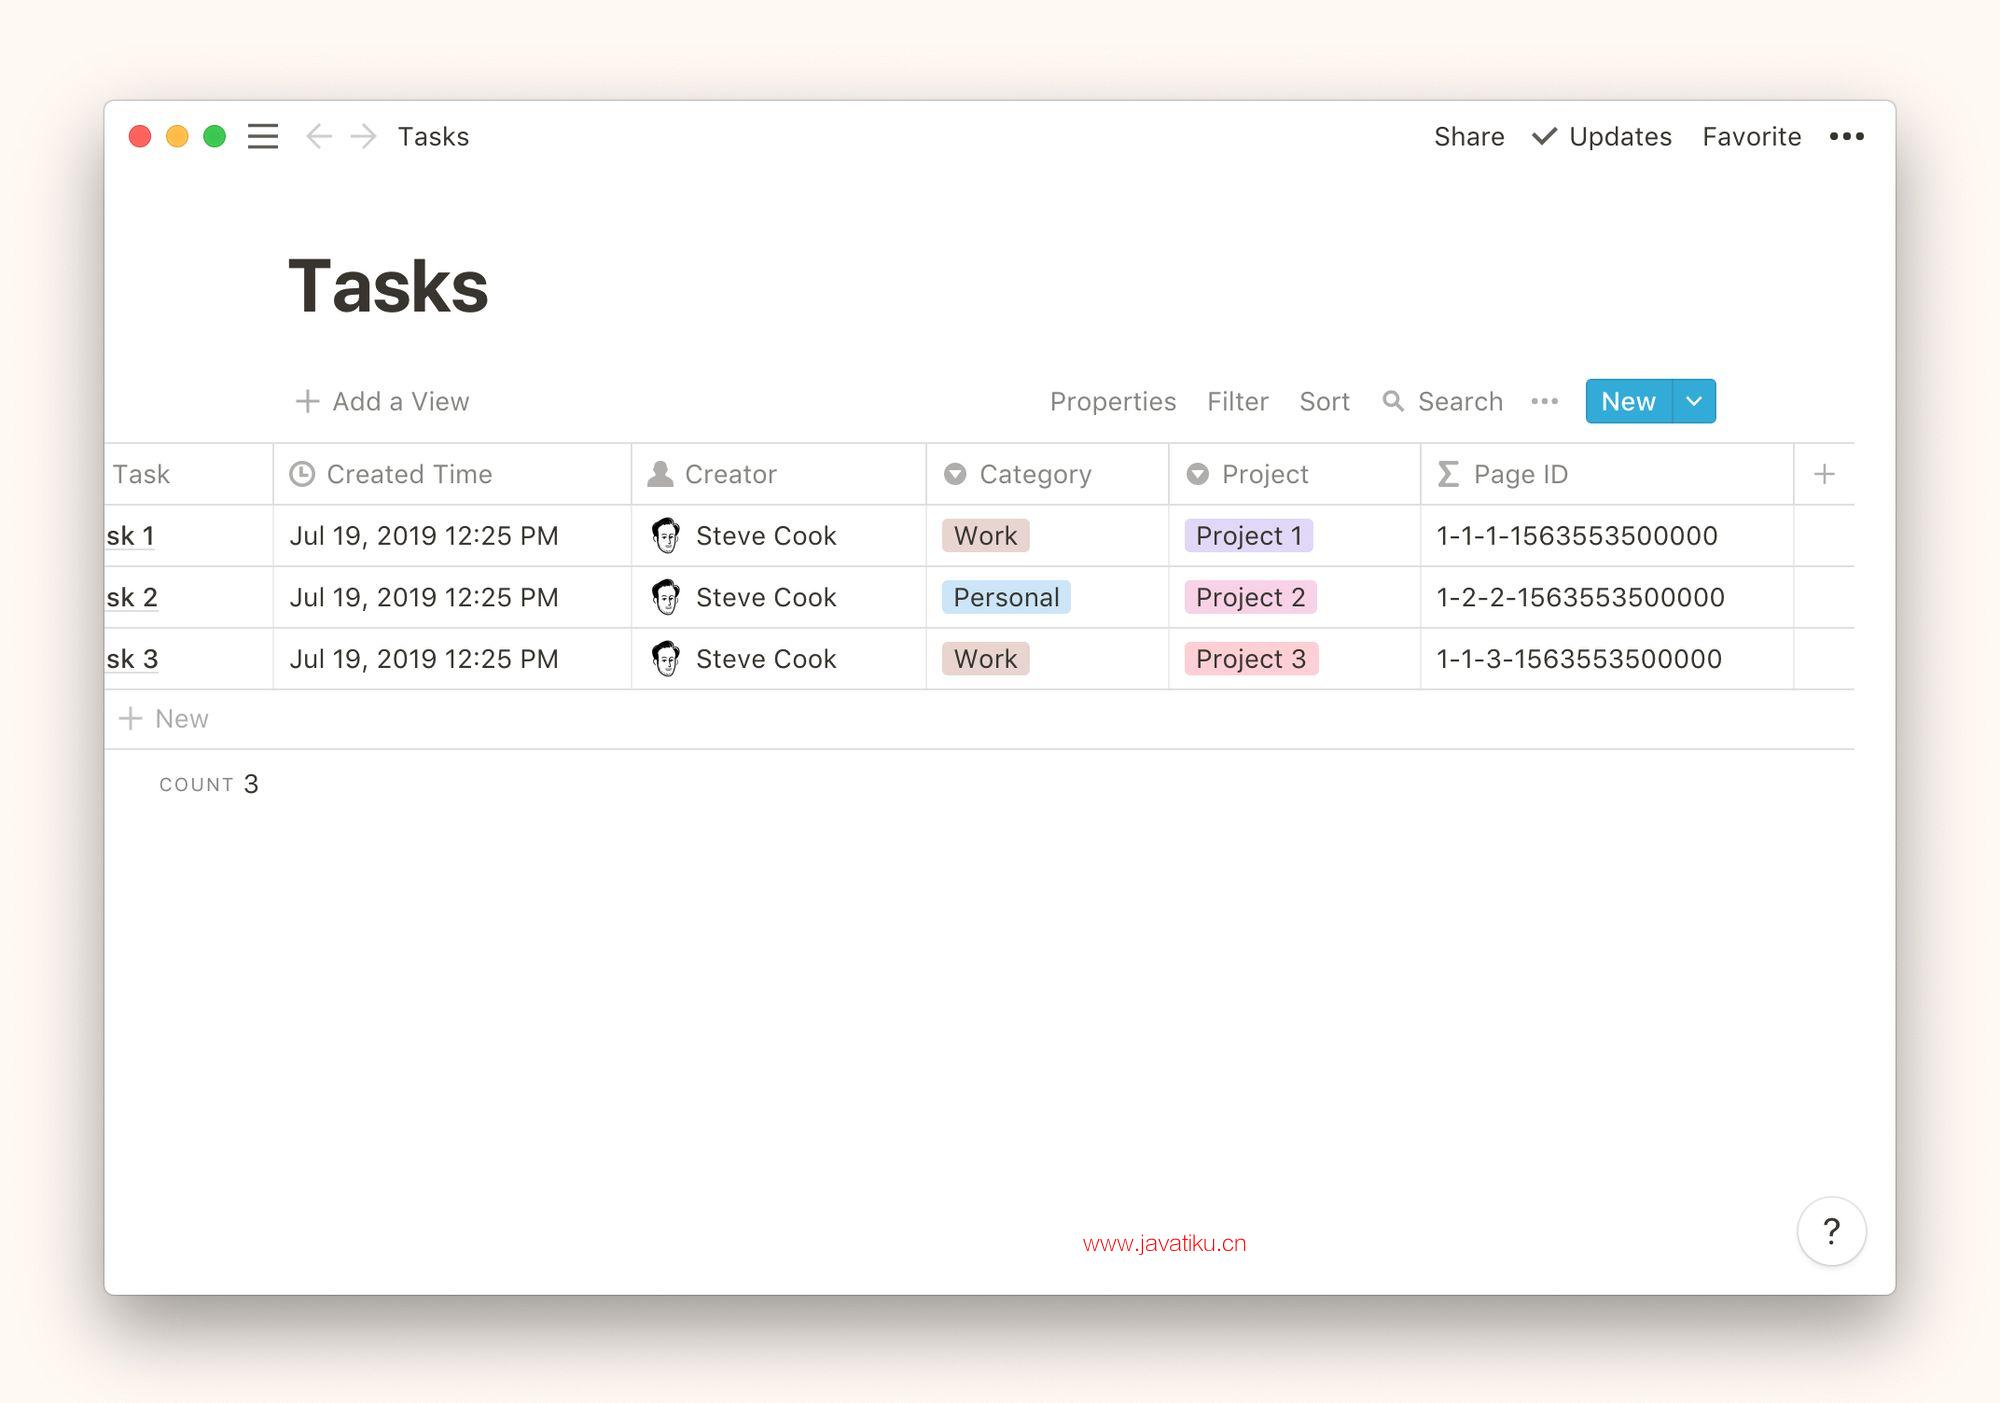Select the Project 1 tag
This screenshot has width=2000, height=1403.
[x=1248, y=536]
